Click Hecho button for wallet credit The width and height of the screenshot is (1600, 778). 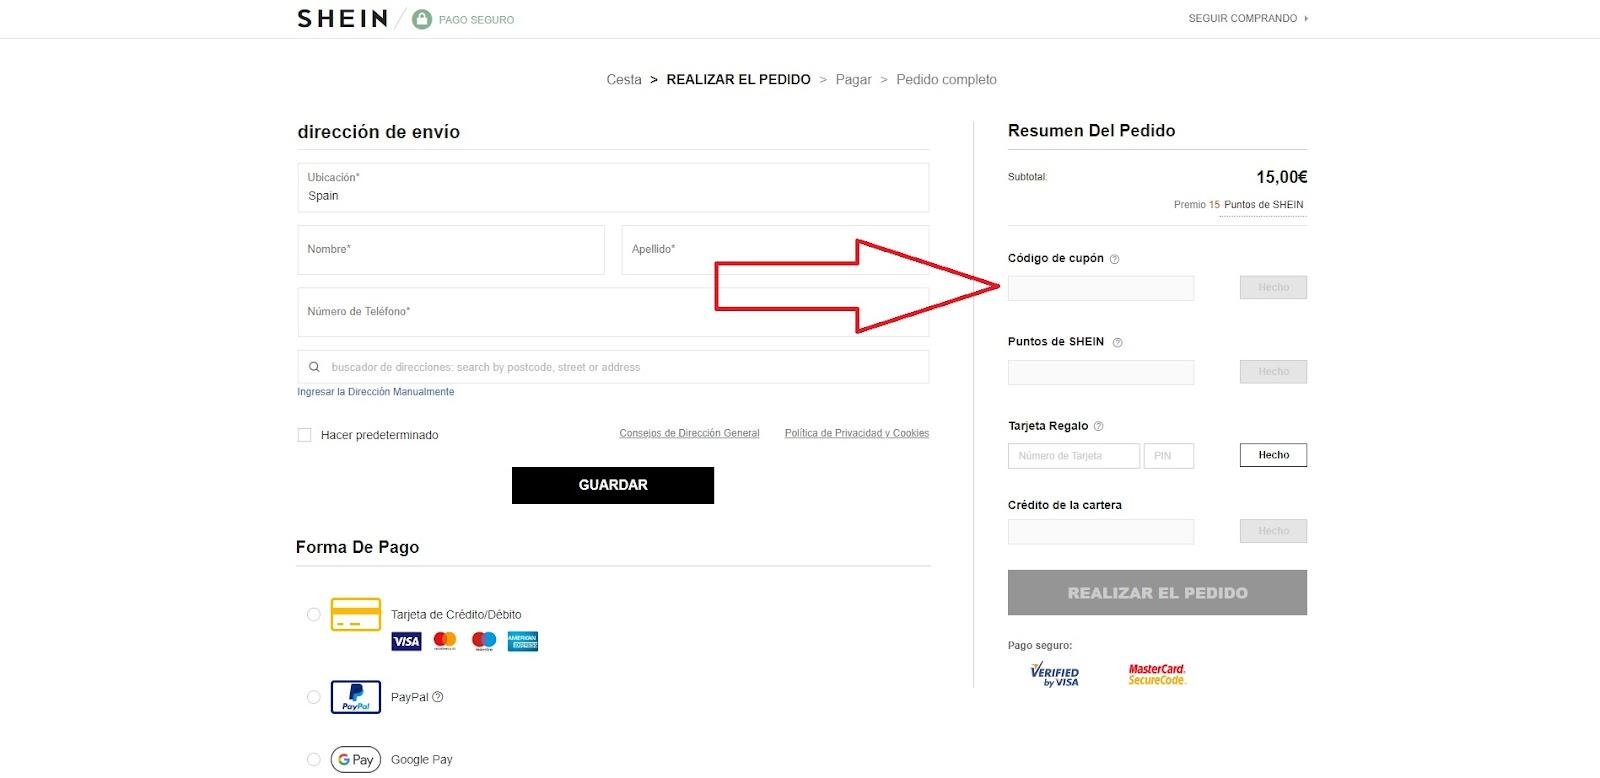pos(1273,531)
